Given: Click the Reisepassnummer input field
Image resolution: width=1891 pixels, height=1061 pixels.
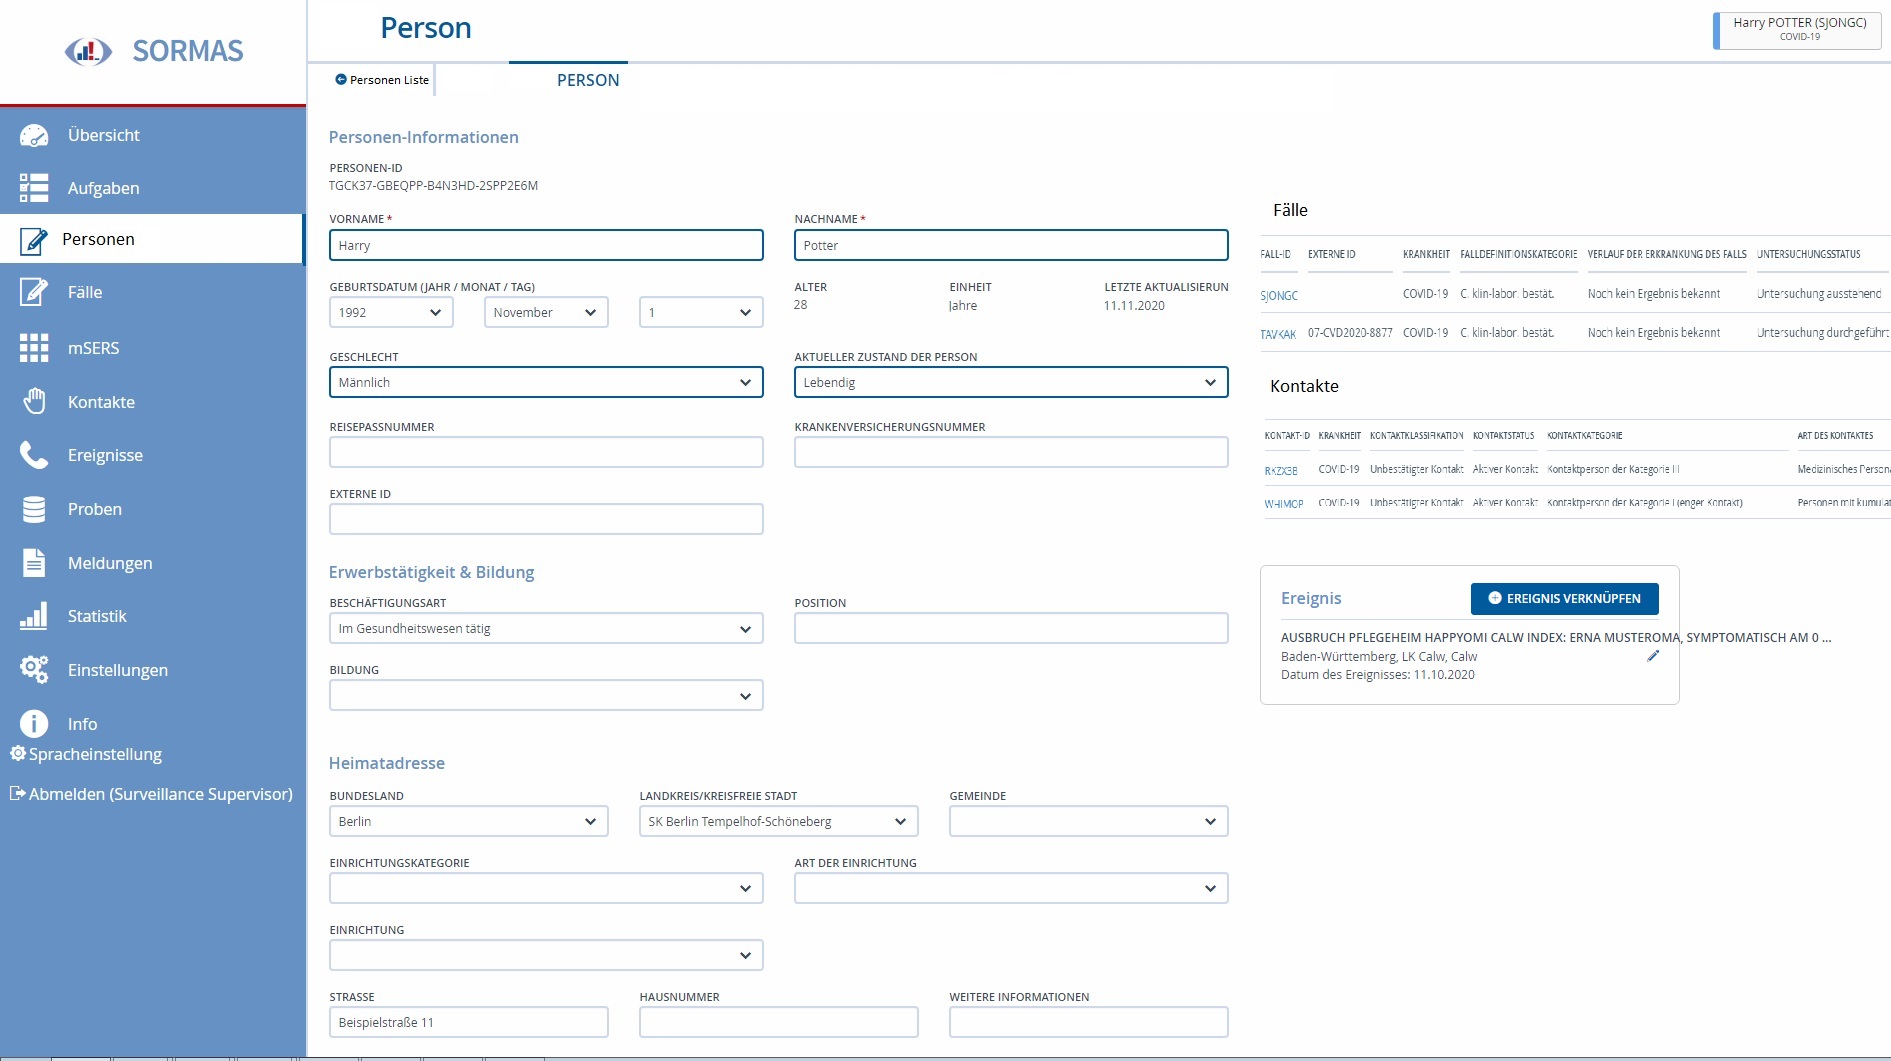Looking at the screenshot, I should coord(546,452).
